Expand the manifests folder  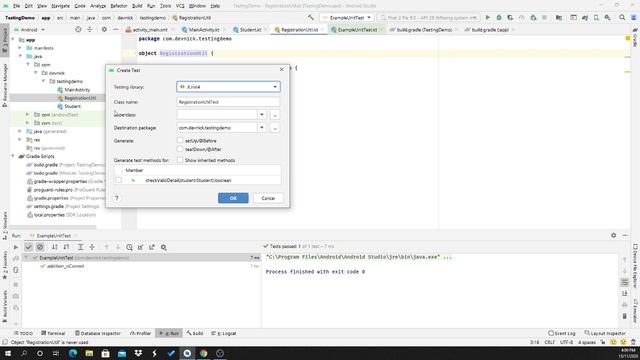[20, 48]
